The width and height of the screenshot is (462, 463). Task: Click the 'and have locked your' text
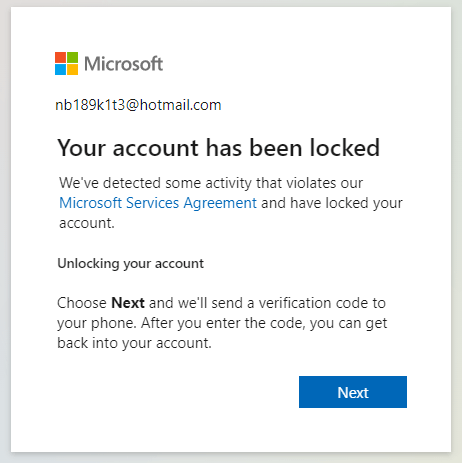click(x=332, y=203)
